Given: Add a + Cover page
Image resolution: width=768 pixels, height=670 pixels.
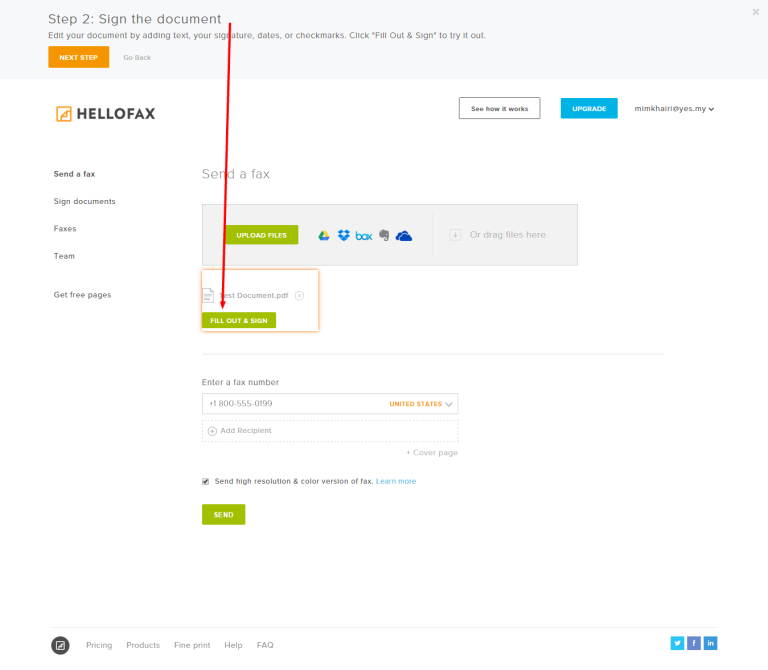Looking at the screenshot, I should (x=432, y=453).
